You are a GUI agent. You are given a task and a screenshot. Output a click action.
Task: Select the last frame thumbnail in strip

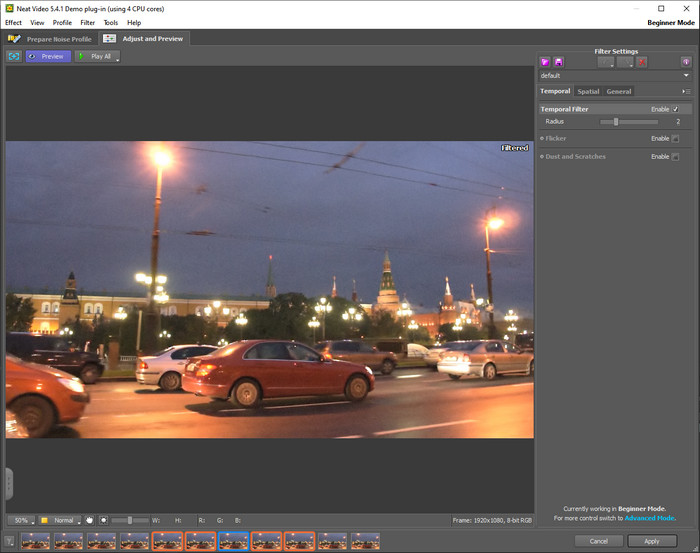tap(366, 541)
